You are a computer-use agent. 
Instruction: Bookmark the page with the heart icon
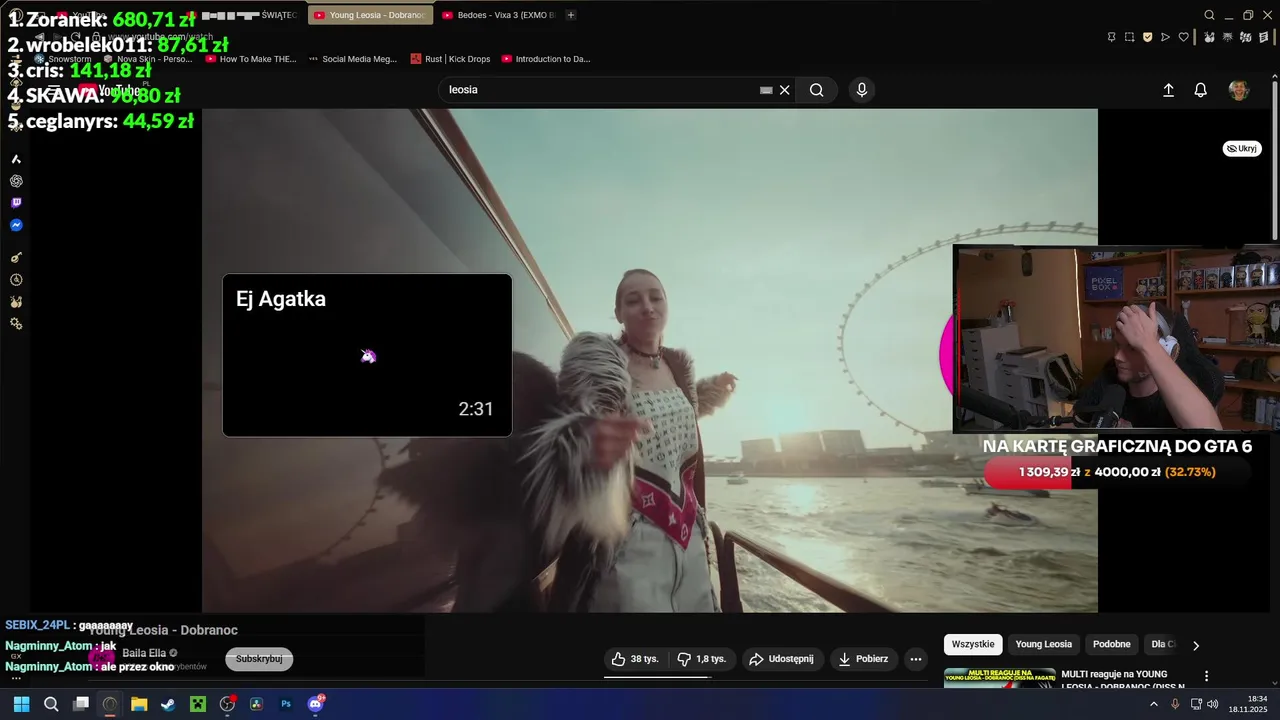(x=1183, y=37)
